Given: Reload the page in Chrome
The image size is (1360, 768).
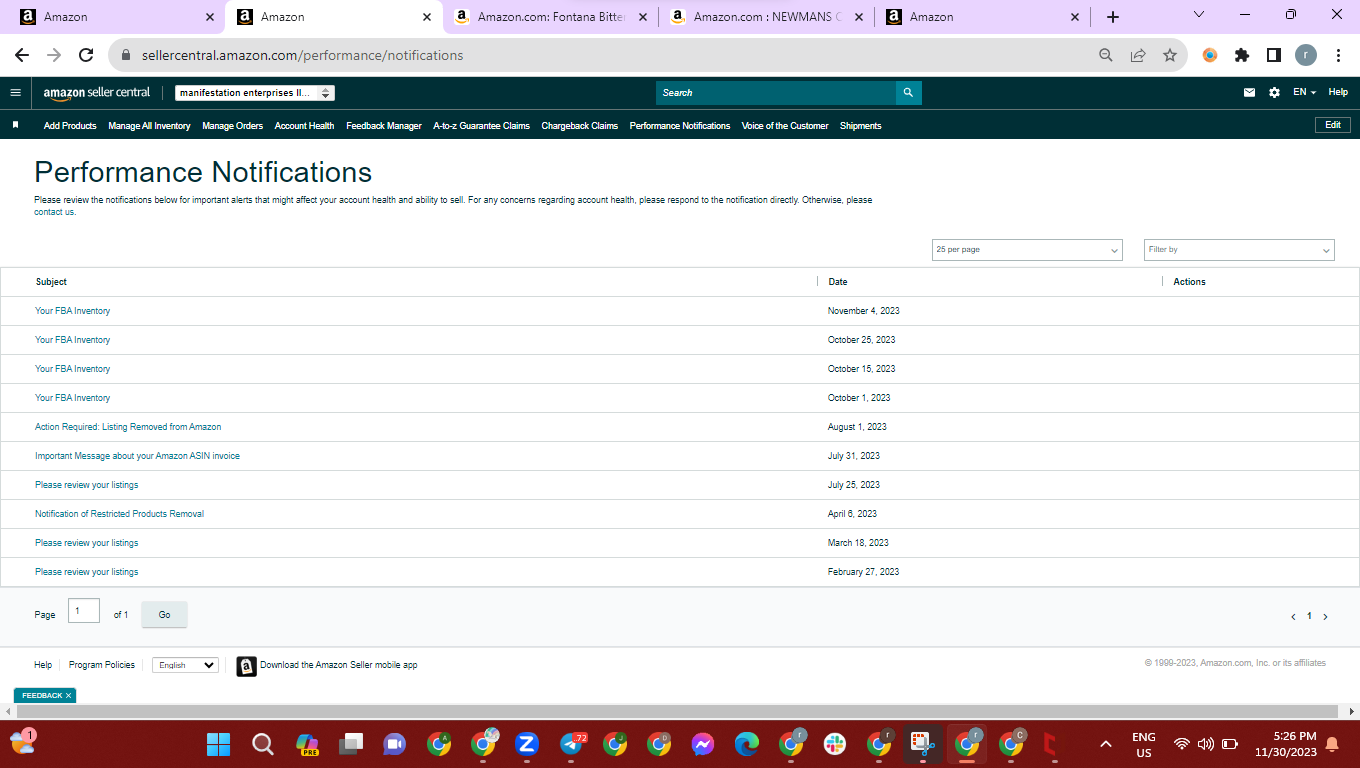Looking at the screenshot, I should (86, 56).
